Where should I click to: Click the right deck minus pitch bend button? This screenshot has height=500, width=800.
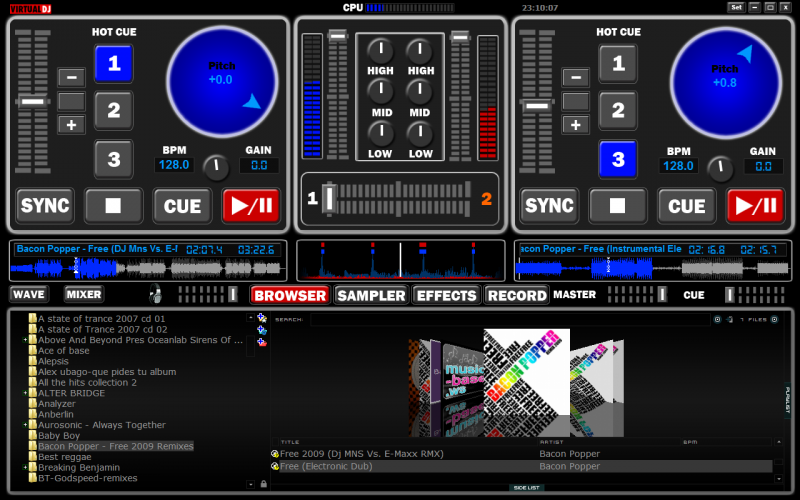tap(576, 78)
